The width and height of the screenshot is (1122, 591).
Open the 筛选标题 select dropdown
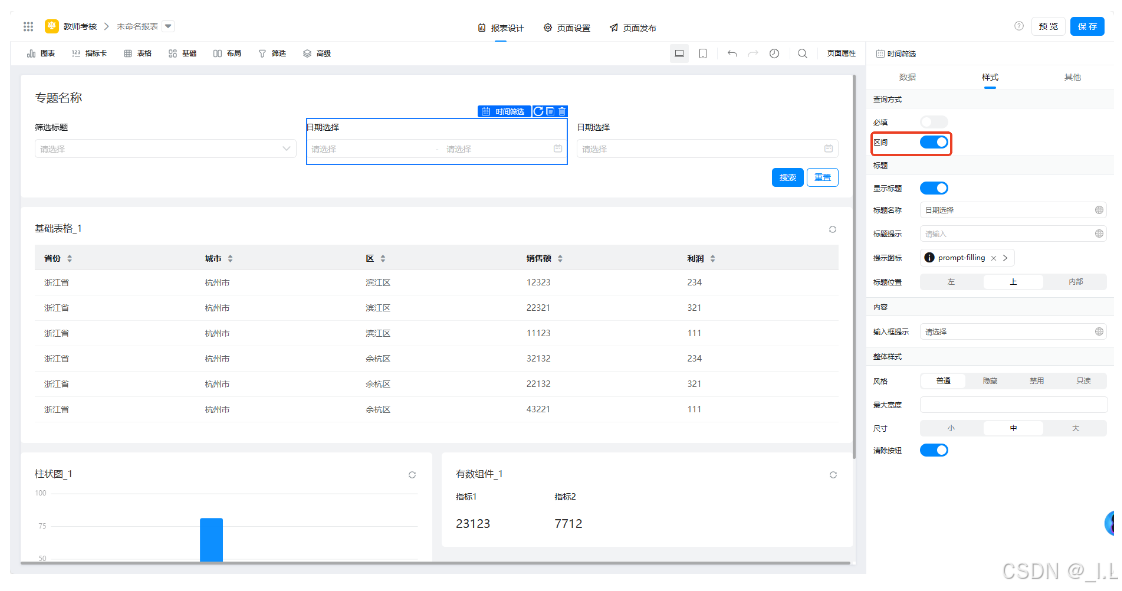coord(165,149)
